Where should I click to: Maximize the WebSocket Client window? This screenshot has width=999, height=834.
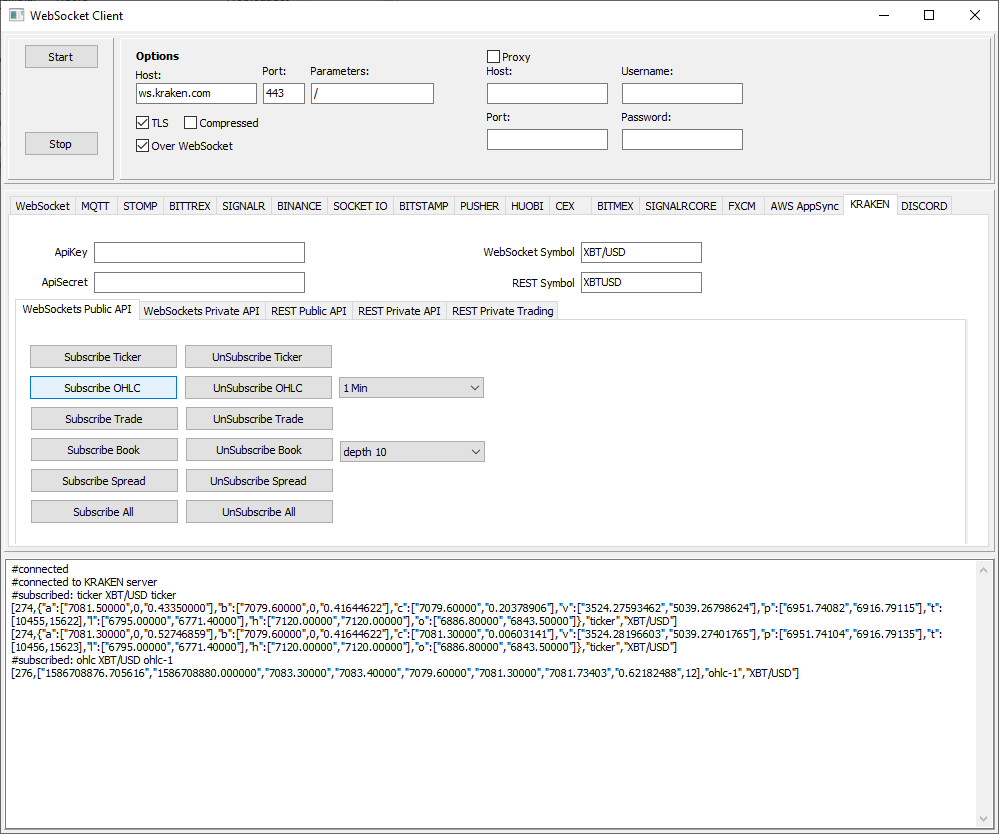click(929, 15)
